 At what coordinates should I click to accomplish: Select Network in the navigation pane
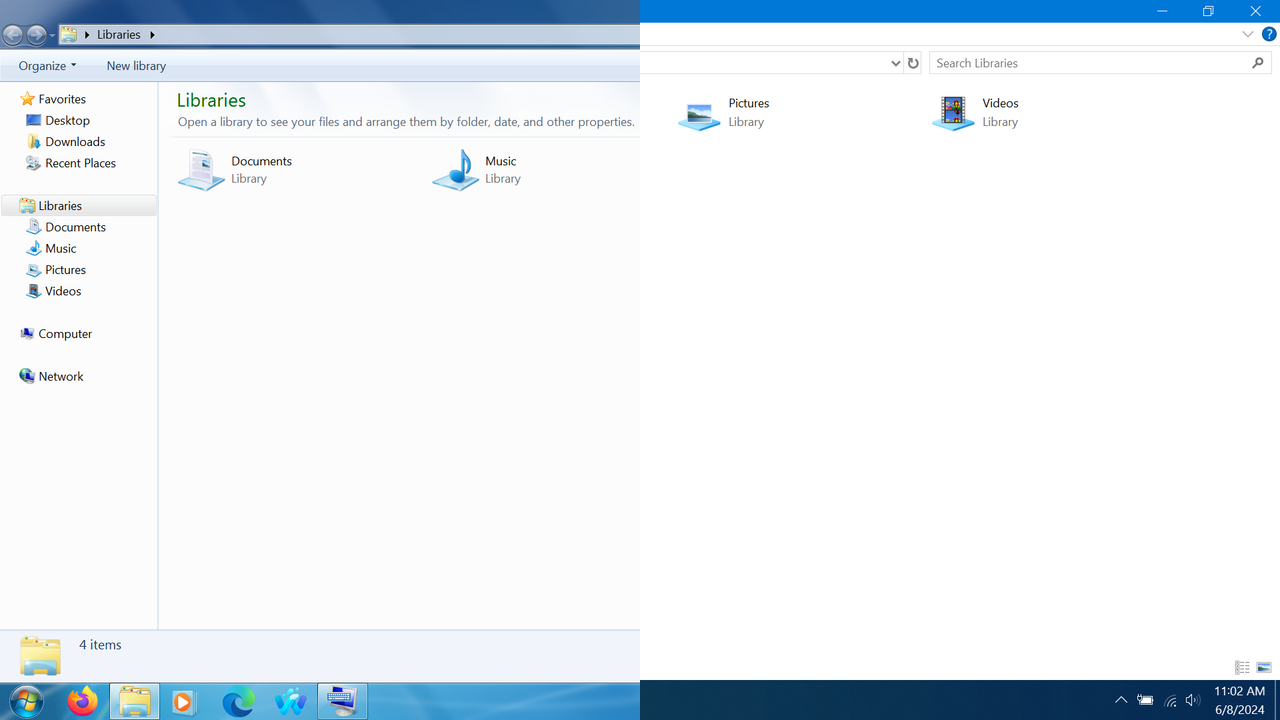click(61, 376)
